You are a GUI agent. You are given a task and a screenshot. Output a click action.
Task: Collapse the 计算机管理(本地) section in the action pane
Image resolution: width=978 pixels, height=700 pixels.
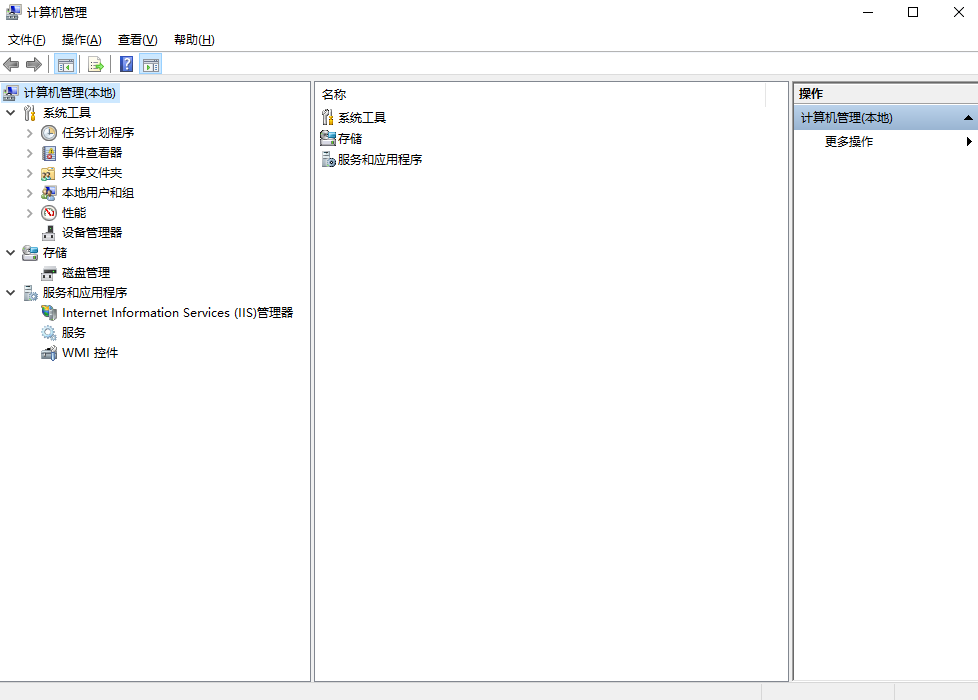click(968, 118)
